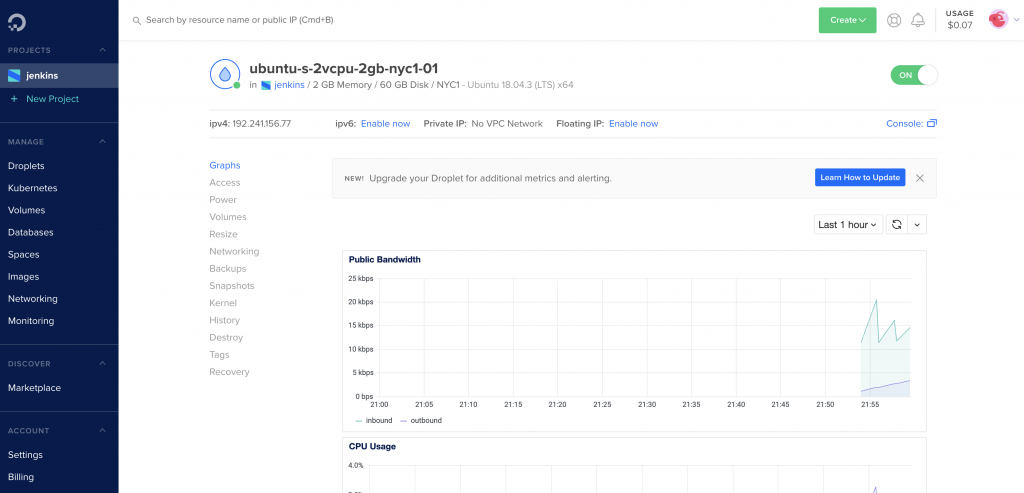The height and width of the screenshot is (493, 1024).
Task: Open the Power tab
Action: coord(223,200)
